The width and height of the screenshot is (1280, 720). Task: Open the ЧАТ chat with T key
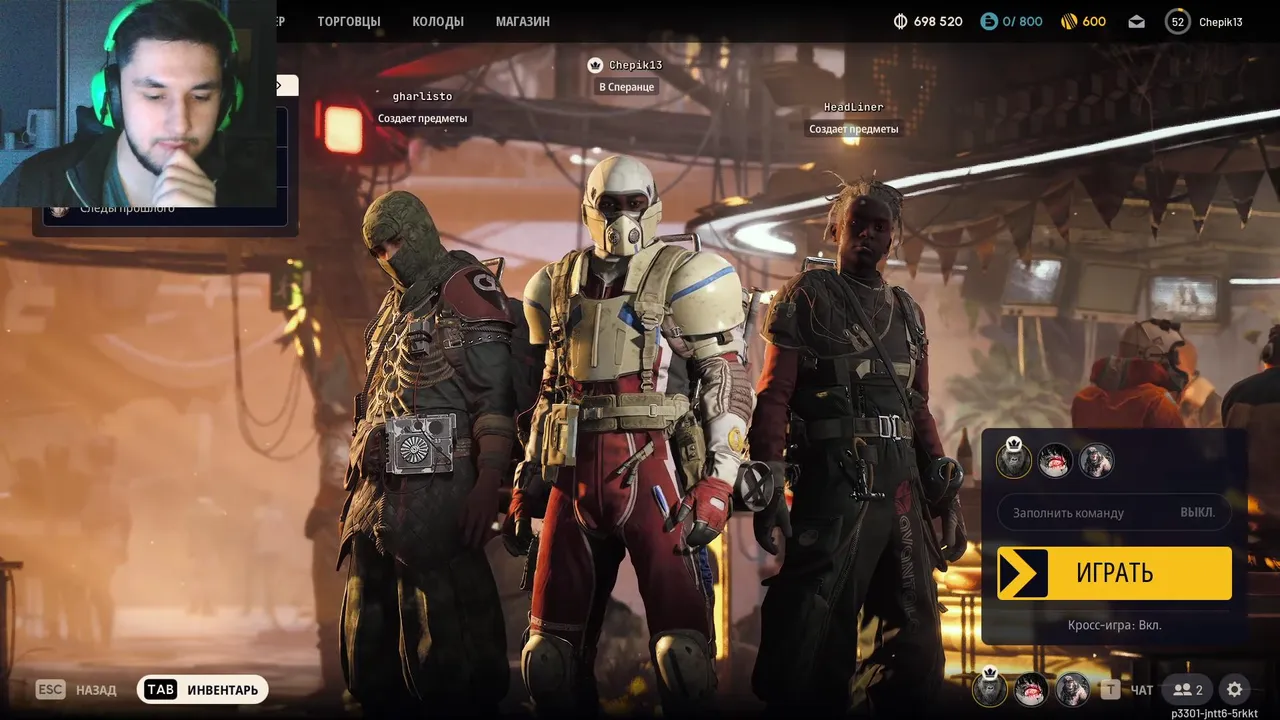tap(1127, 690)
